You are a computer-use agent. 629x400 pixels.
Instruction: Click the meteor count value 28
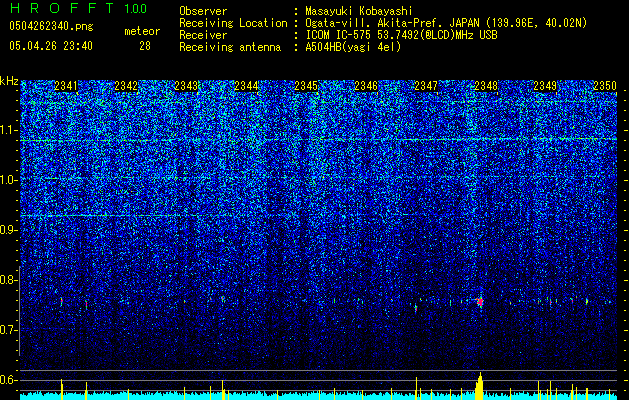click(145, 46)
